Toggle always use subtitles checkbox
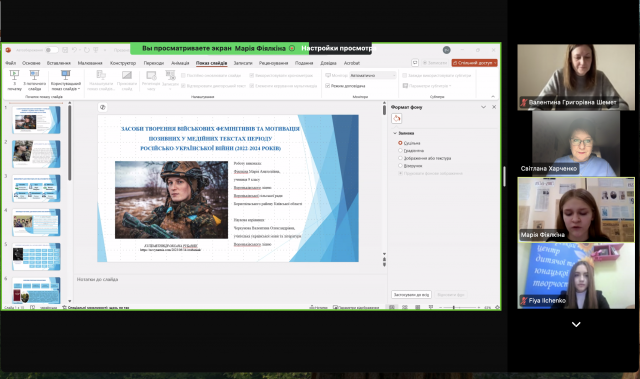640x379 pixels. 404,75
